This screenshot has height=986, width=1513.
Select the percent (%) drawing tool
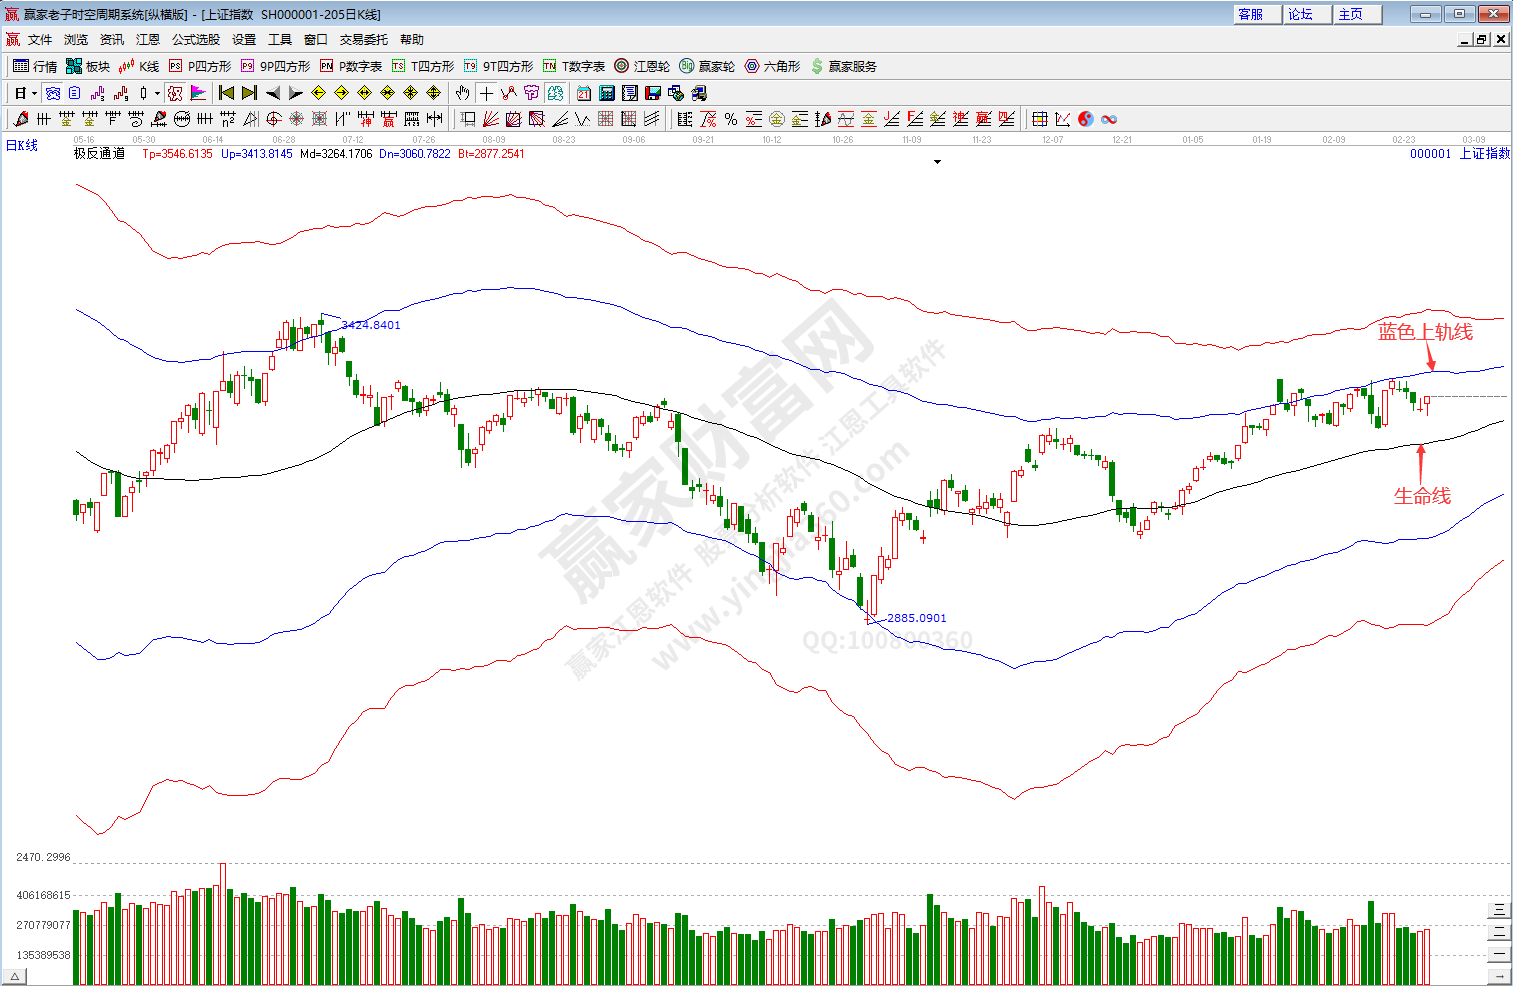point(731,119)
